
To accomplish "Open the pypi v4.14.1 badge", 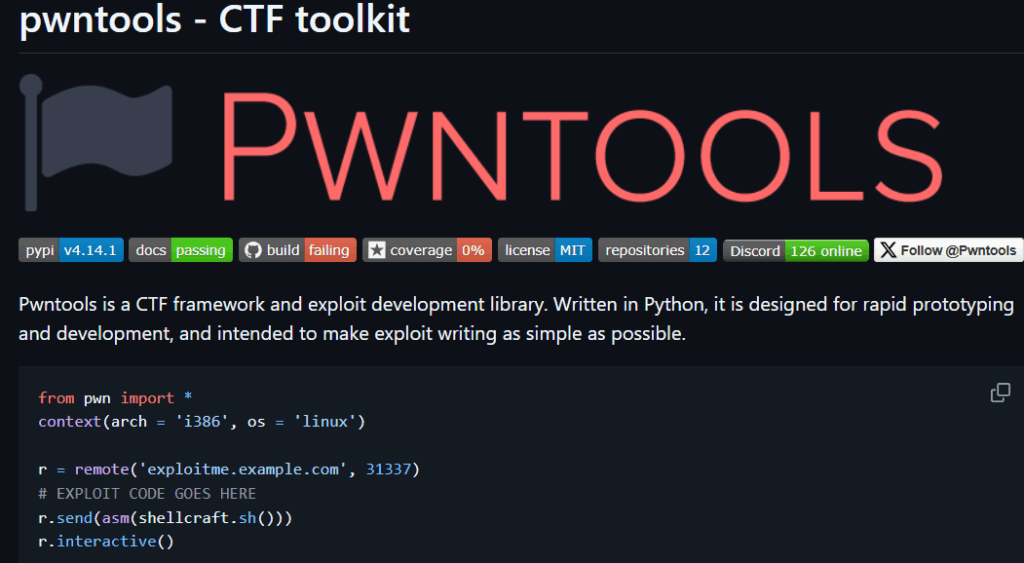I will click(71, 250).
